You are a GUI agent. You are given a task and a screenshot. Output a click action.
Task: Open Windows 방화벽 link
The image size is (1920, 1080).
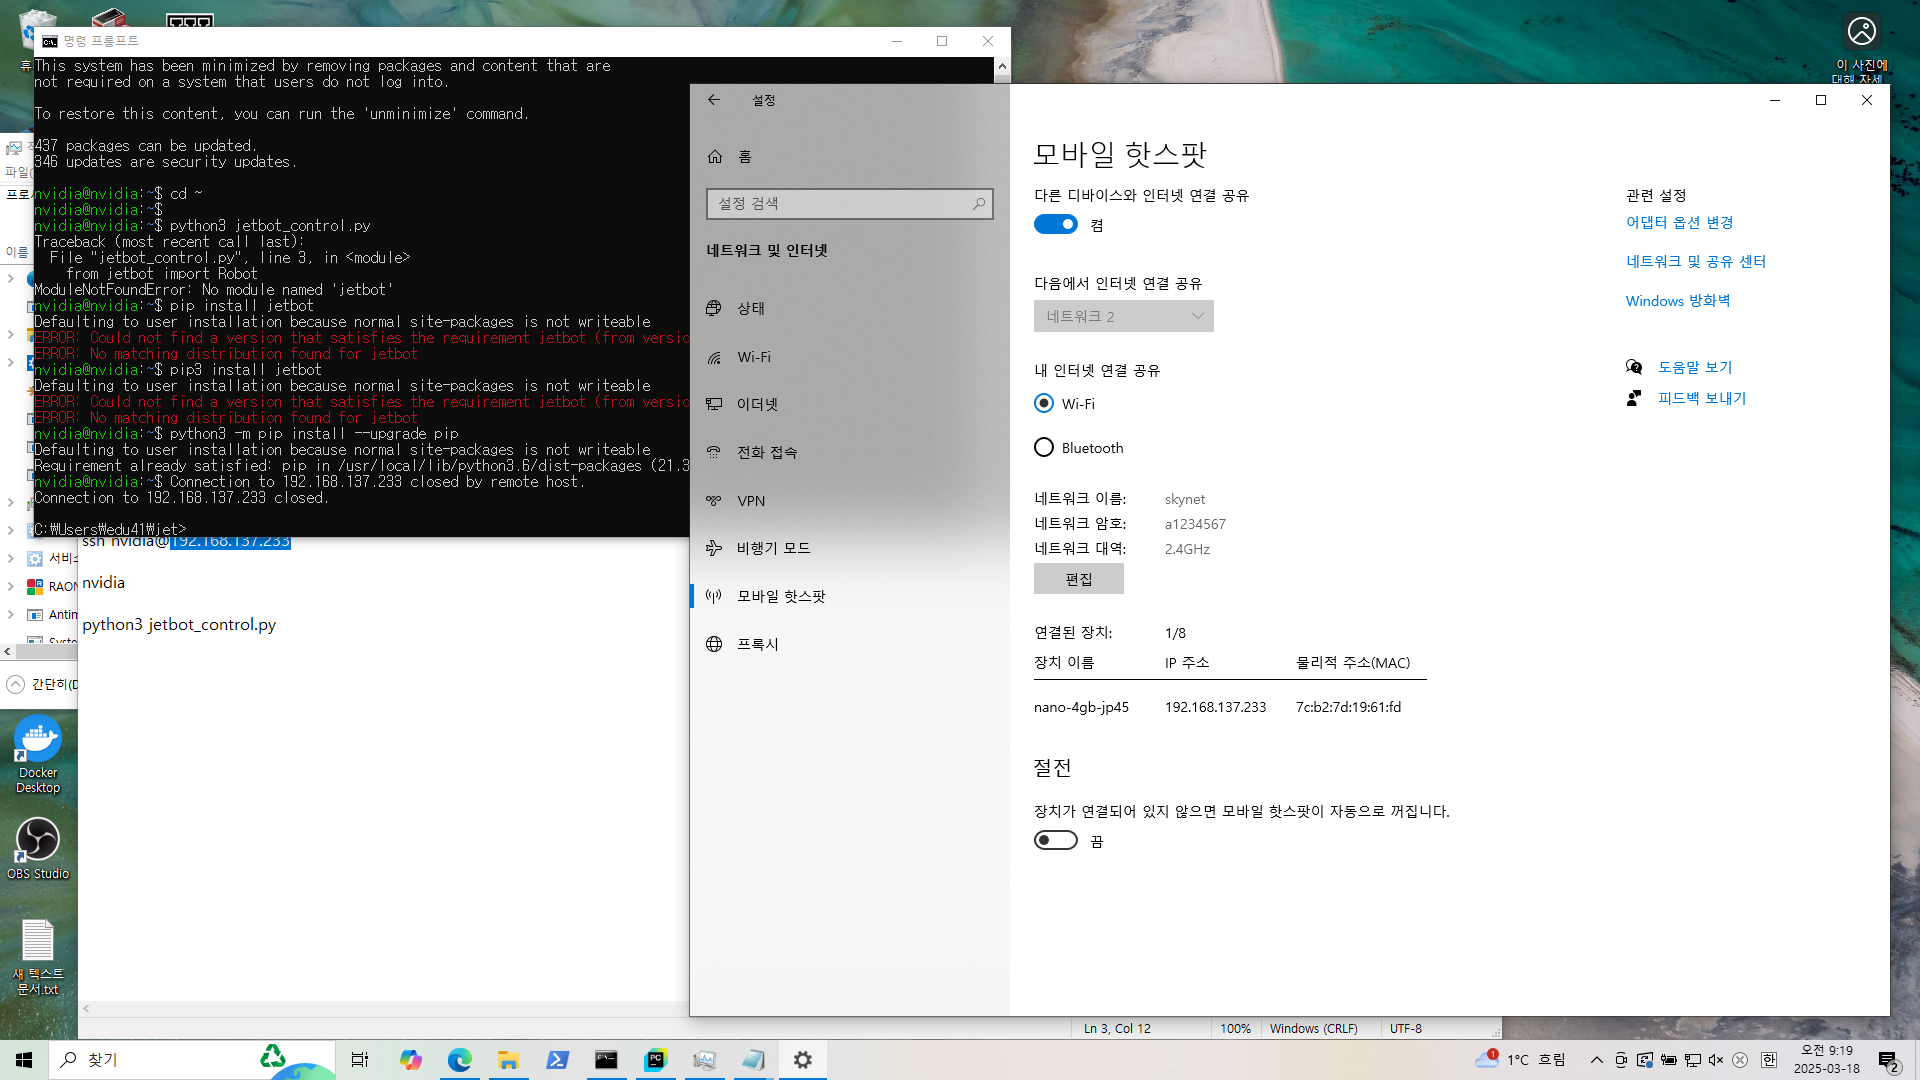(1677, 301)
